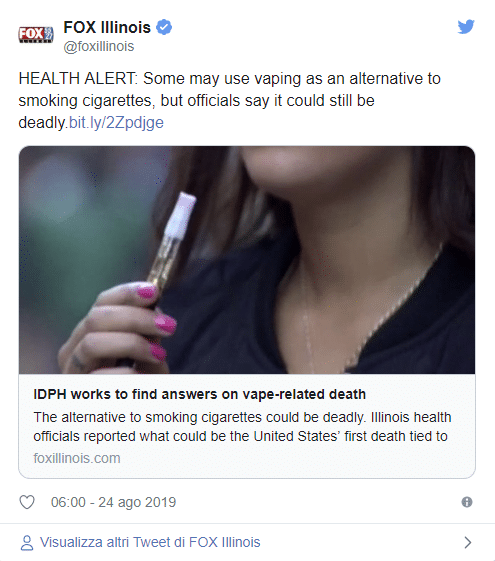495x561 pixels.
Task: Expand more tweets with right chevron
Action: click(467, 542)
